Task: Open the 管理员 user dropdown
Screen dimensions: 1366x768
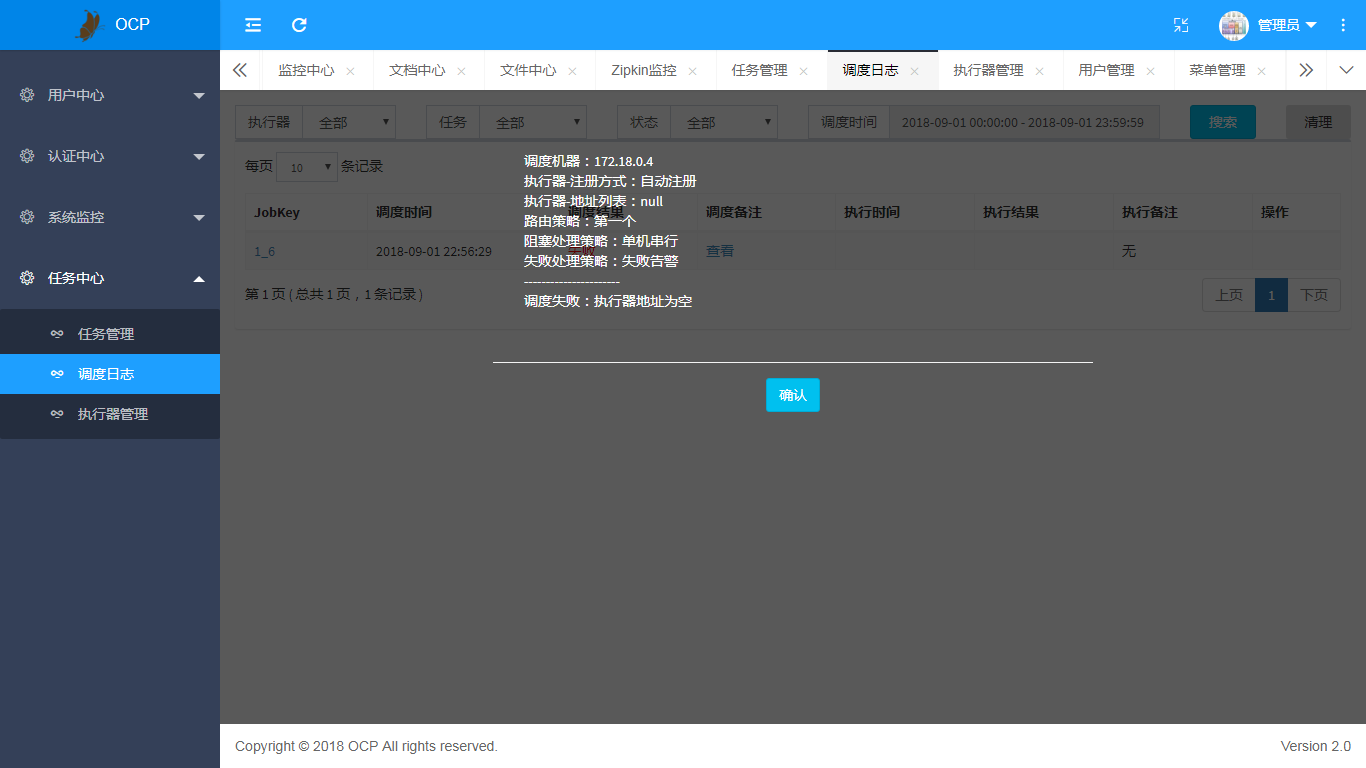Action: [1287, 25]
